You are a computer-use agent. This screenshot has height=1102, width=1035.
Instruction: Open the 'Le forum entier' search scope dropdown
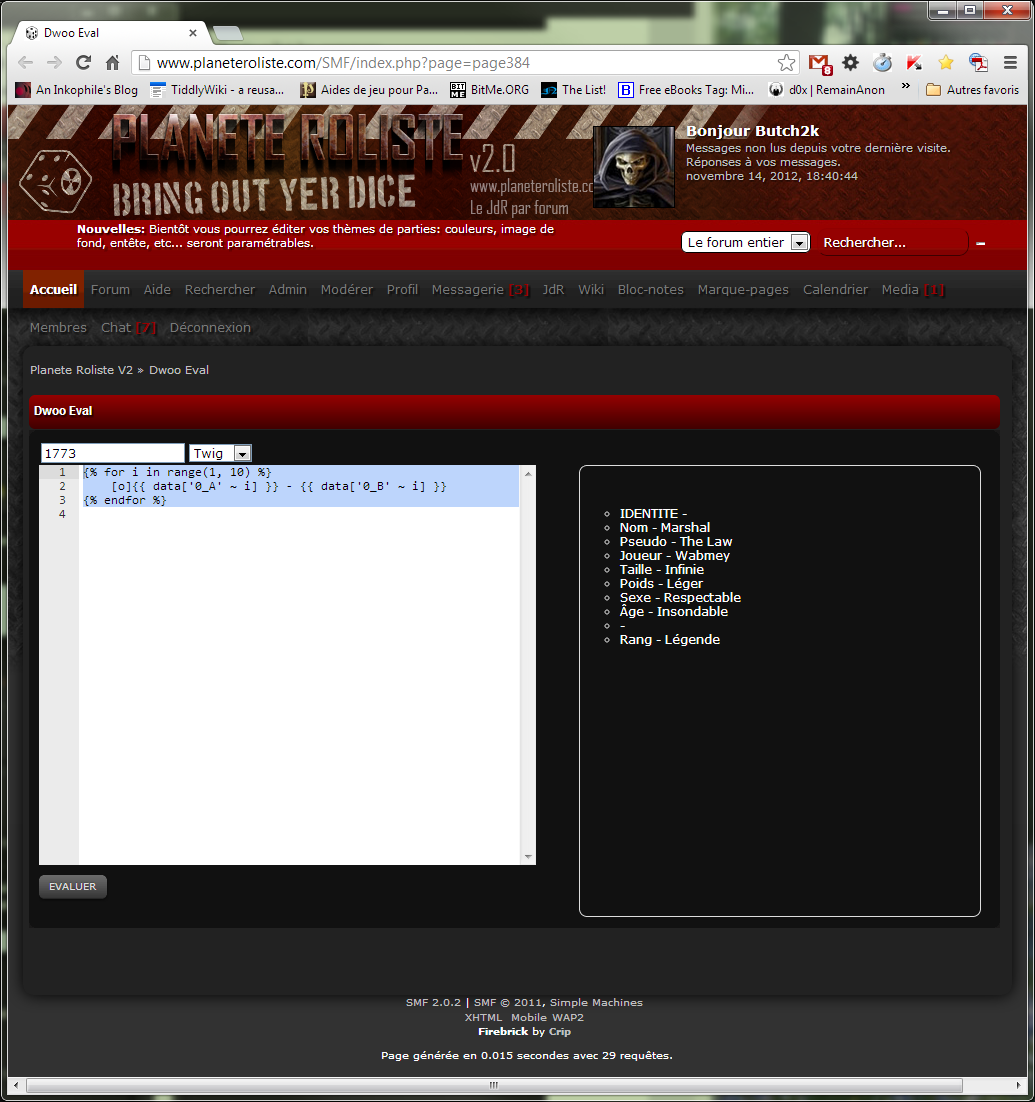click(745, 243)
